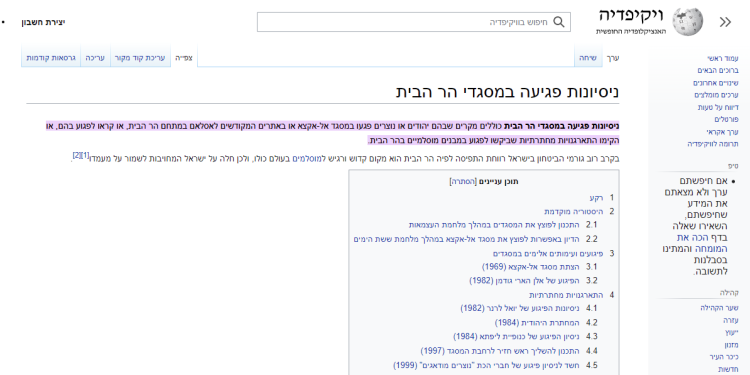Open מזנון sidebar link

[x=731, y=345]
